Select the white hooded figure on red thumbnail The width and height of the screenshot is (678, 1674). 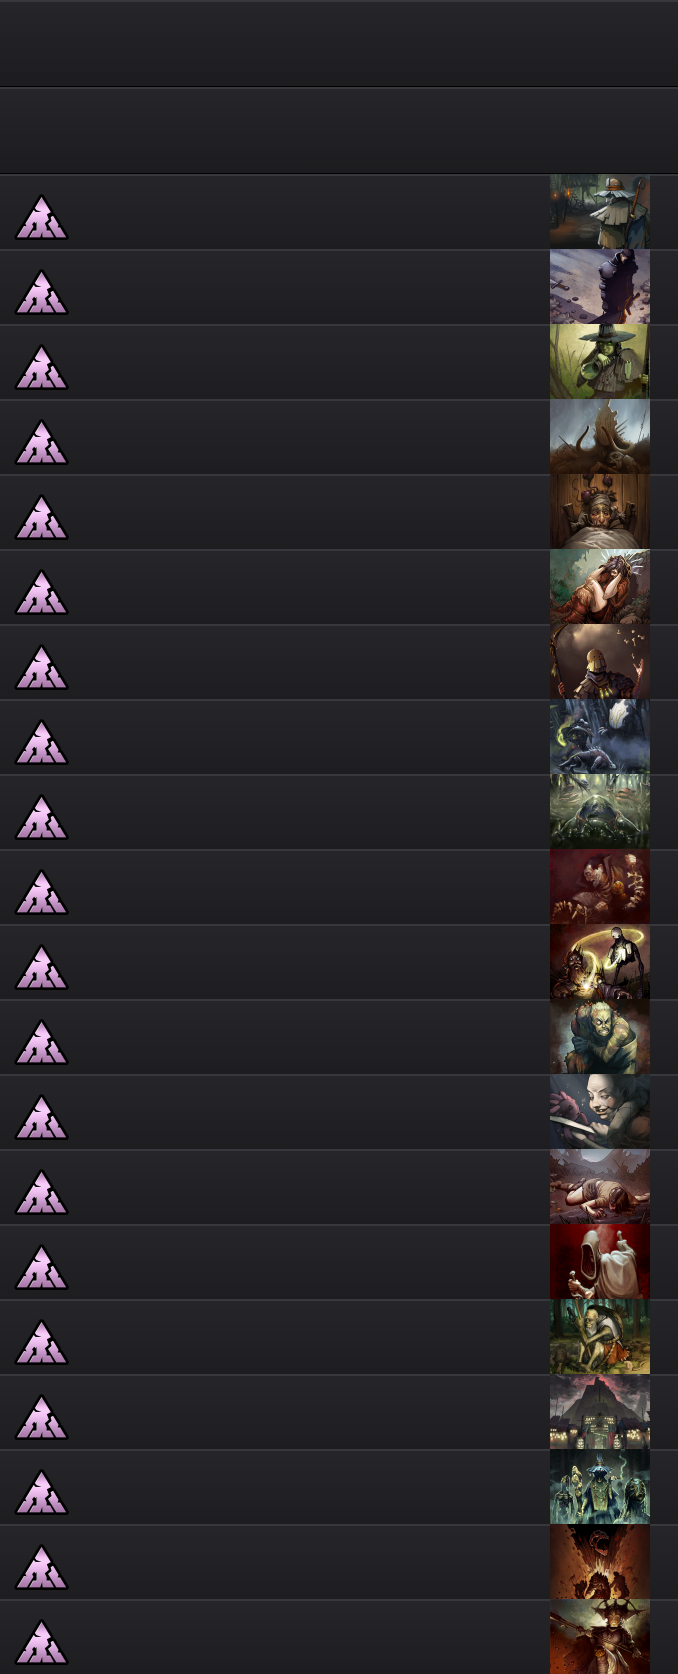click(600, 1262)
